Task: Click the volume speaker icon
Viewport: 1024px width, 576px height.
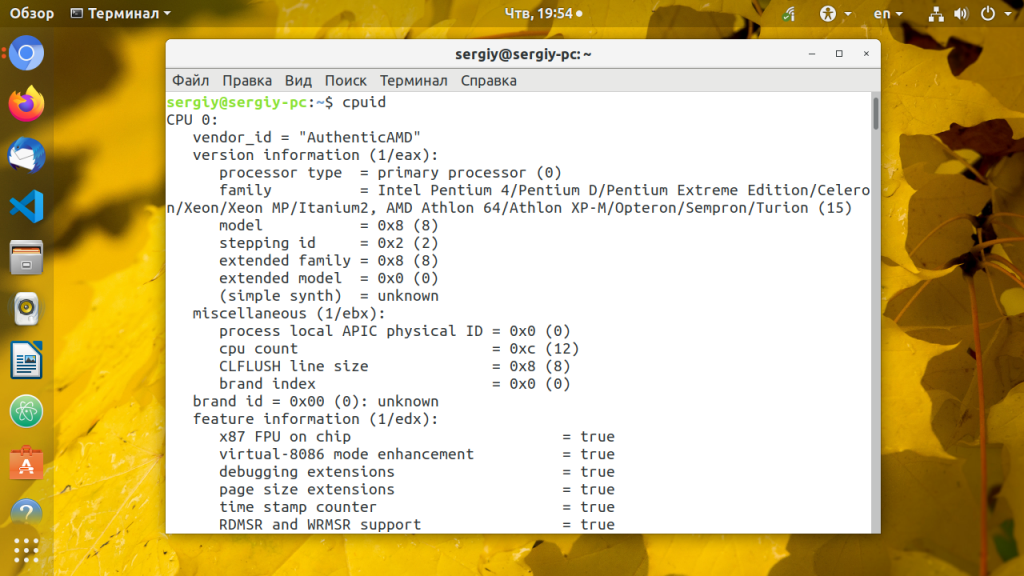Action: point(960,14)
